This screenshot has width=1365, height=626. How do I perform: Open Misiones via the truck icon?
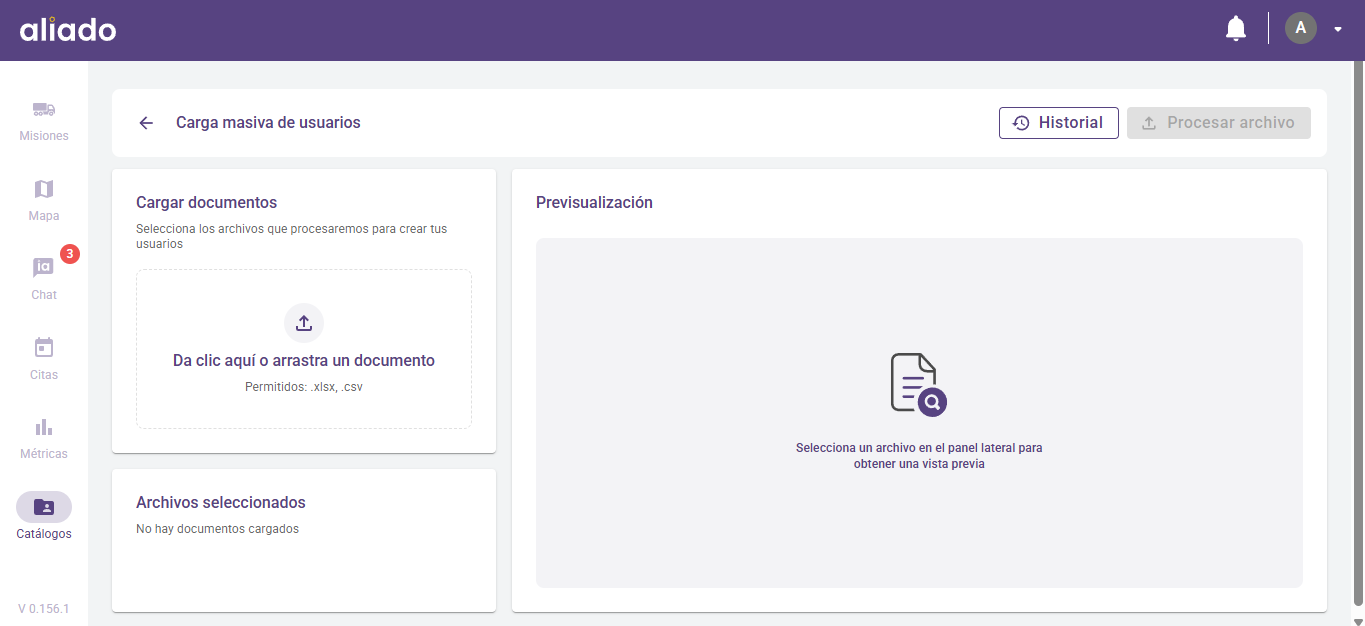point(44,109)
